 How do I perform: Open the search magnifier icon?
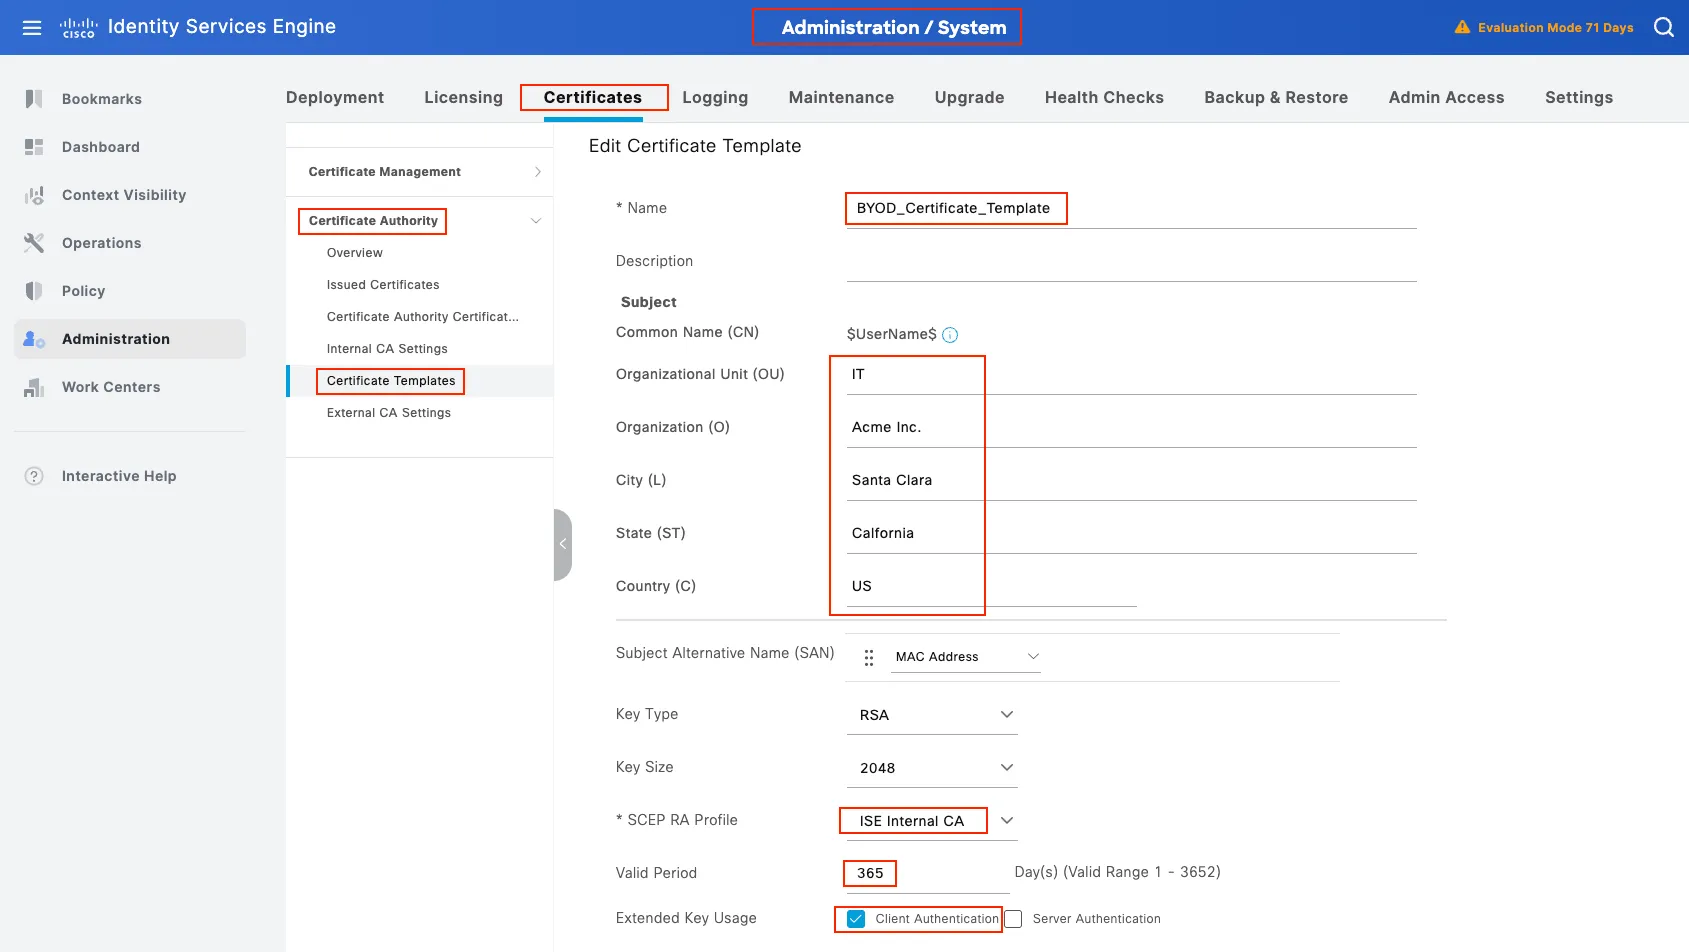click(x=1664, y=27)
